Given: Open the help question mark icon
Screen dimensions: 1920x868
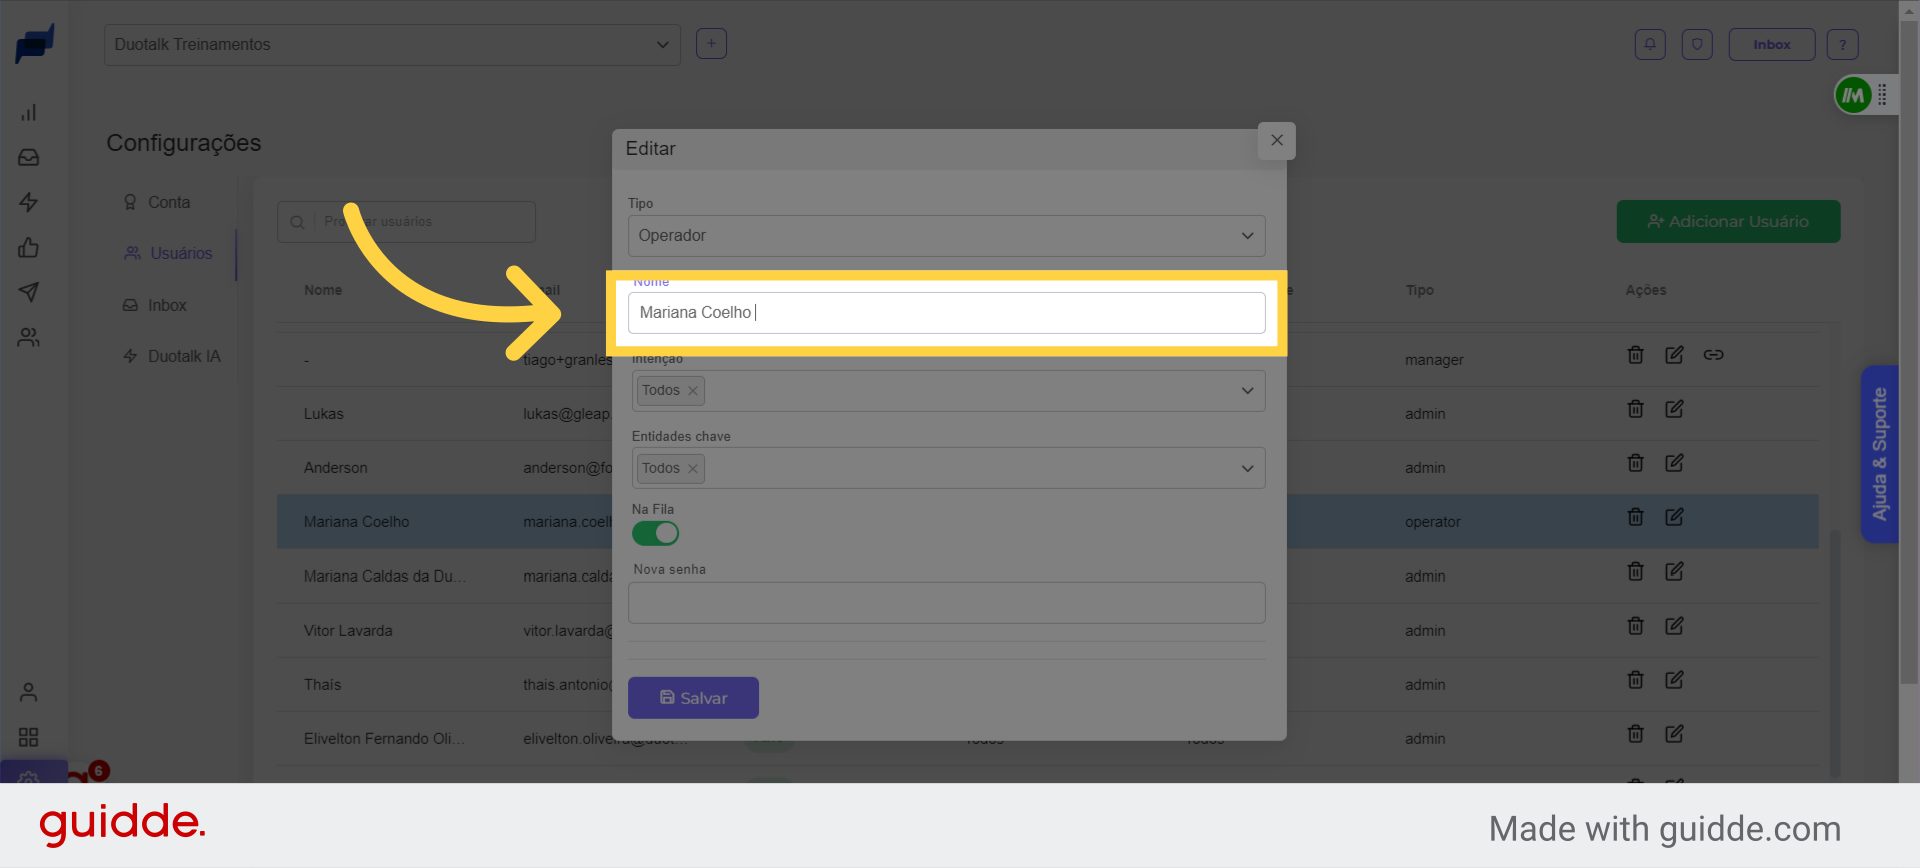Looking at the screenshot, I should [1843, 44].
